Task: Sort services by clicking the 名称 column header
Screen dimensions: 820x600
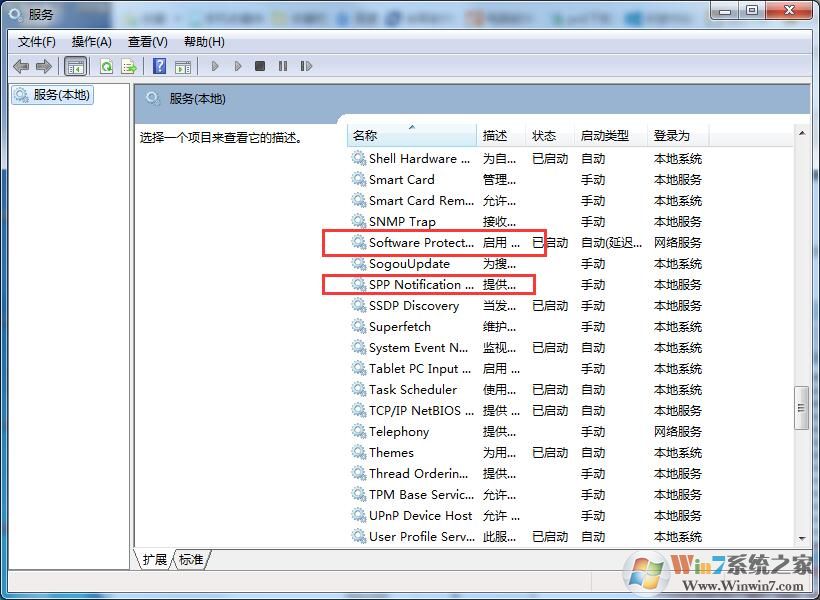Action: pyautogui.click(x=411, y=134)
